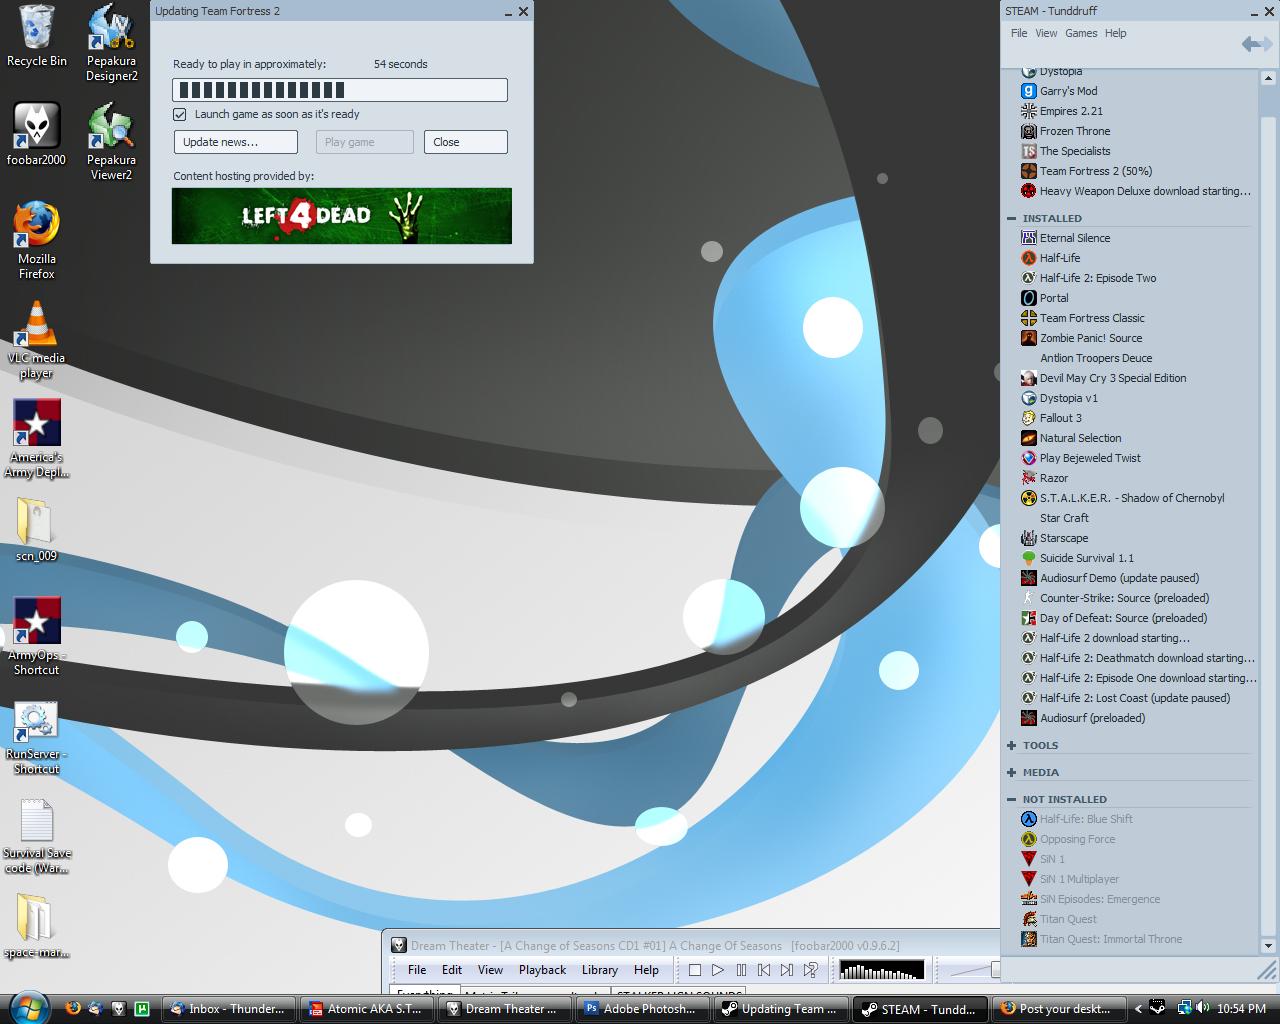The width and height of the screenshot is (1280, 1024).
Task: Click Steam list scrollbar down arrow
Action: click(x=1269, y=946)
